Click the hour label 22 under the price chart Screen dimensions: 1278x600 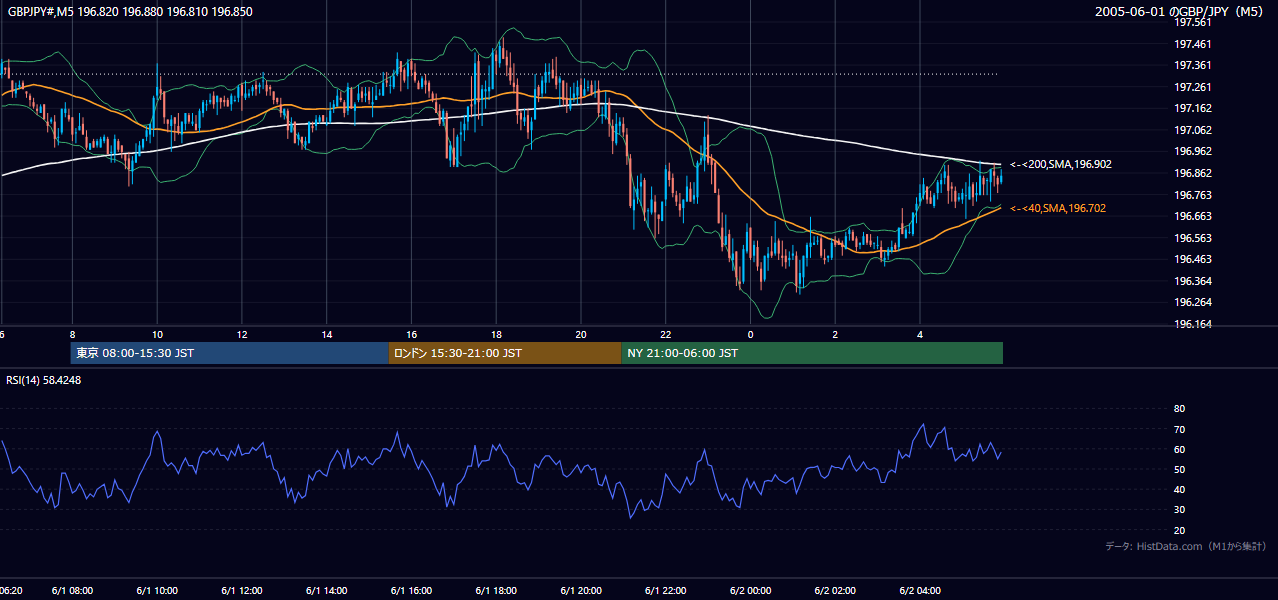(x=666, y=334)
